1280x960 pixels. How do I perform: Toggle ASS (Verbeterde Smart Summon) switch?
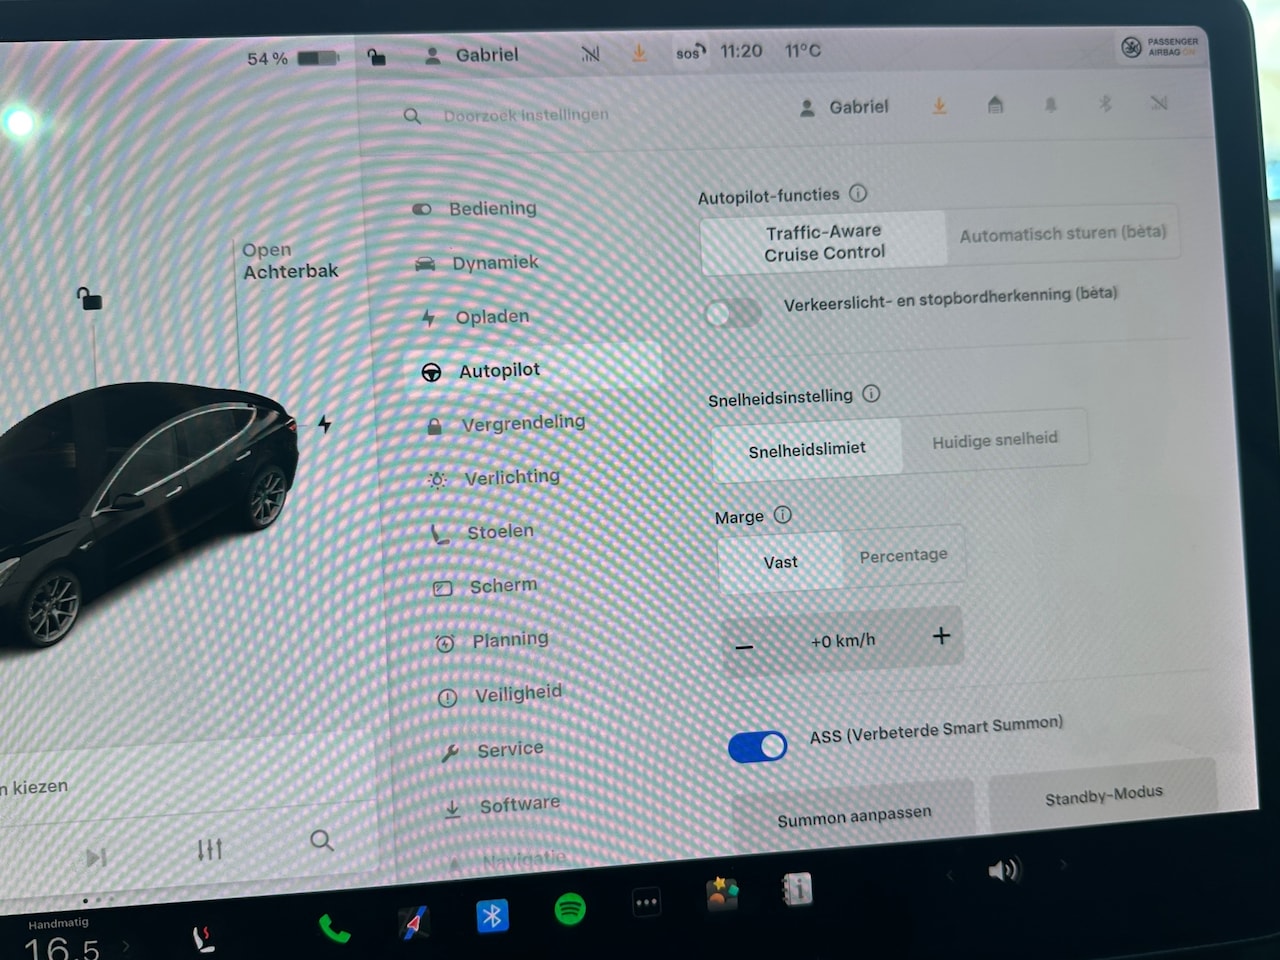(x=757, y=746)
